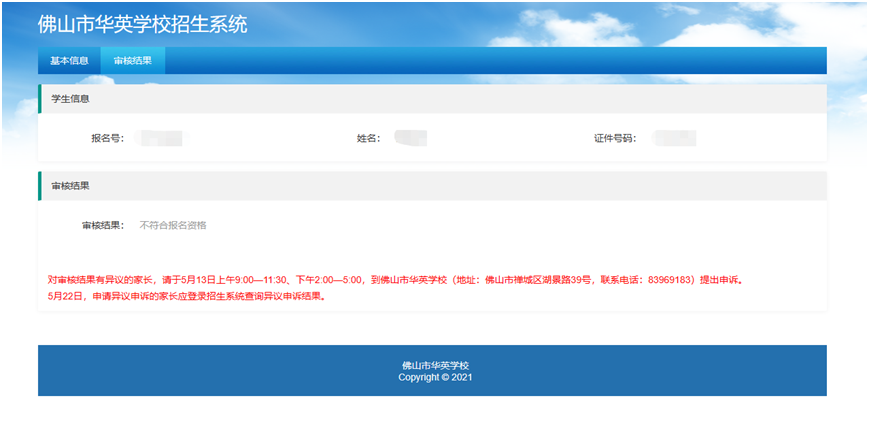Click the blurred 证件号码 value

pos(674,139)
